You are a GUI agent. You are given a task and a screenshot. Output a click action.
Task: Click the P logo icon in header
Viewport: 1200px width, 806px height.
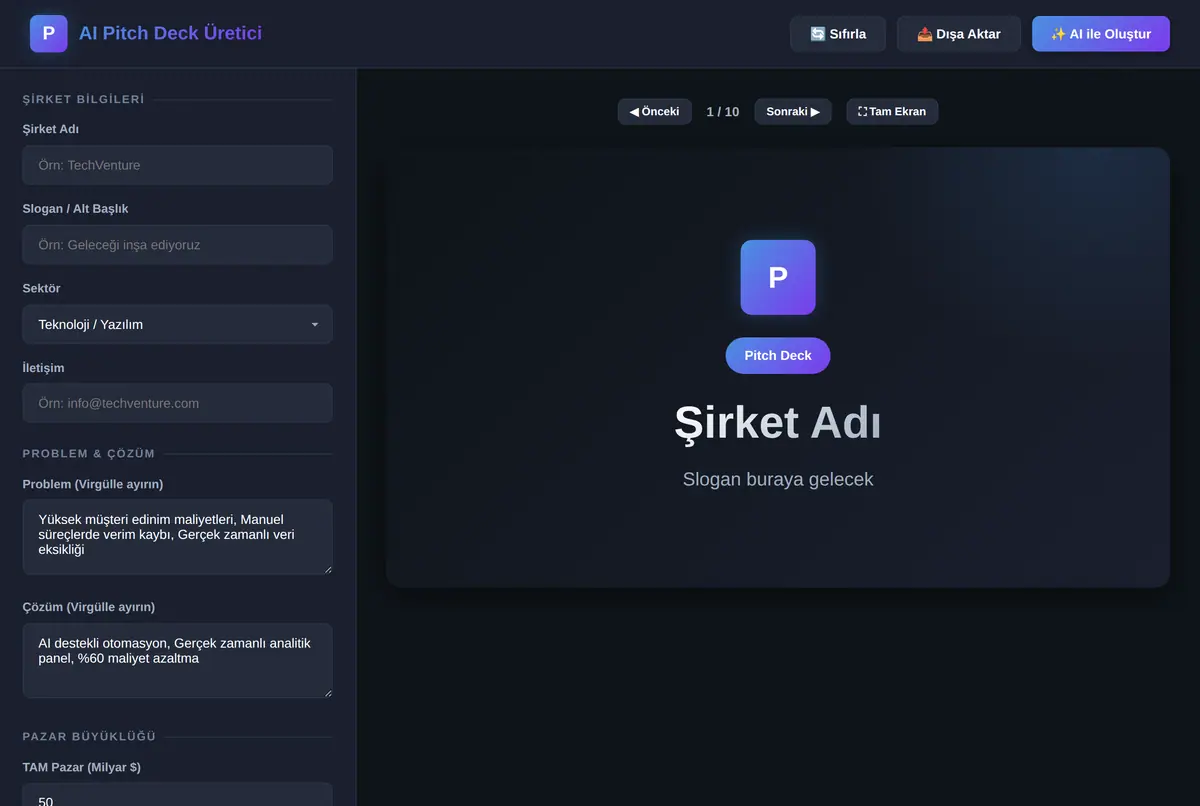click(x=49, y=33)
